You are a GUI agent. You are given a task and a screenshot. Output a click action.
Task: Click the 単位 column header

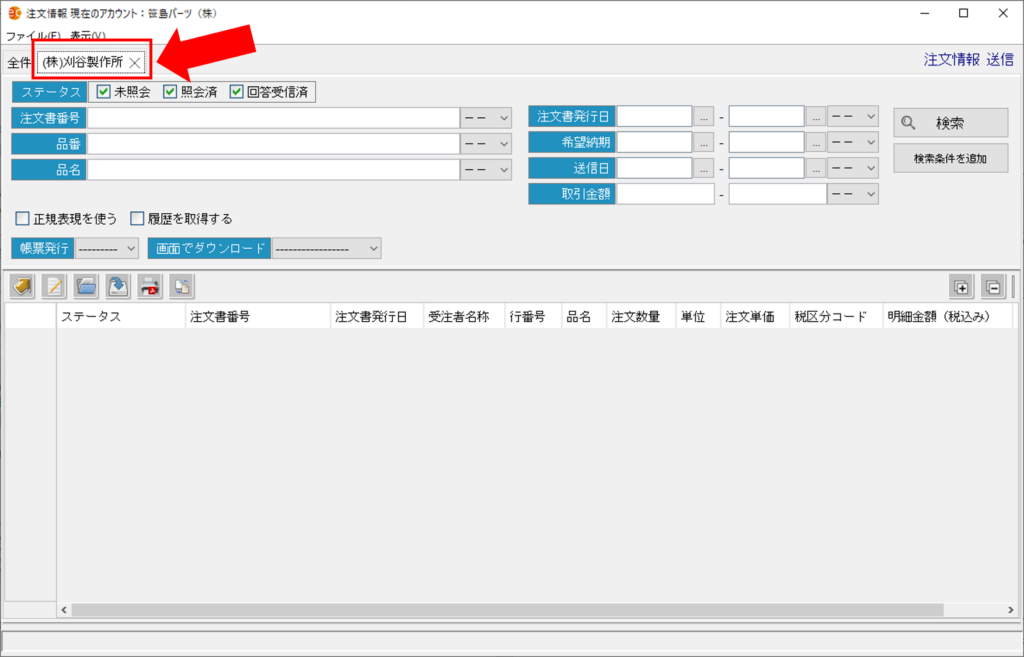(698, 316)
